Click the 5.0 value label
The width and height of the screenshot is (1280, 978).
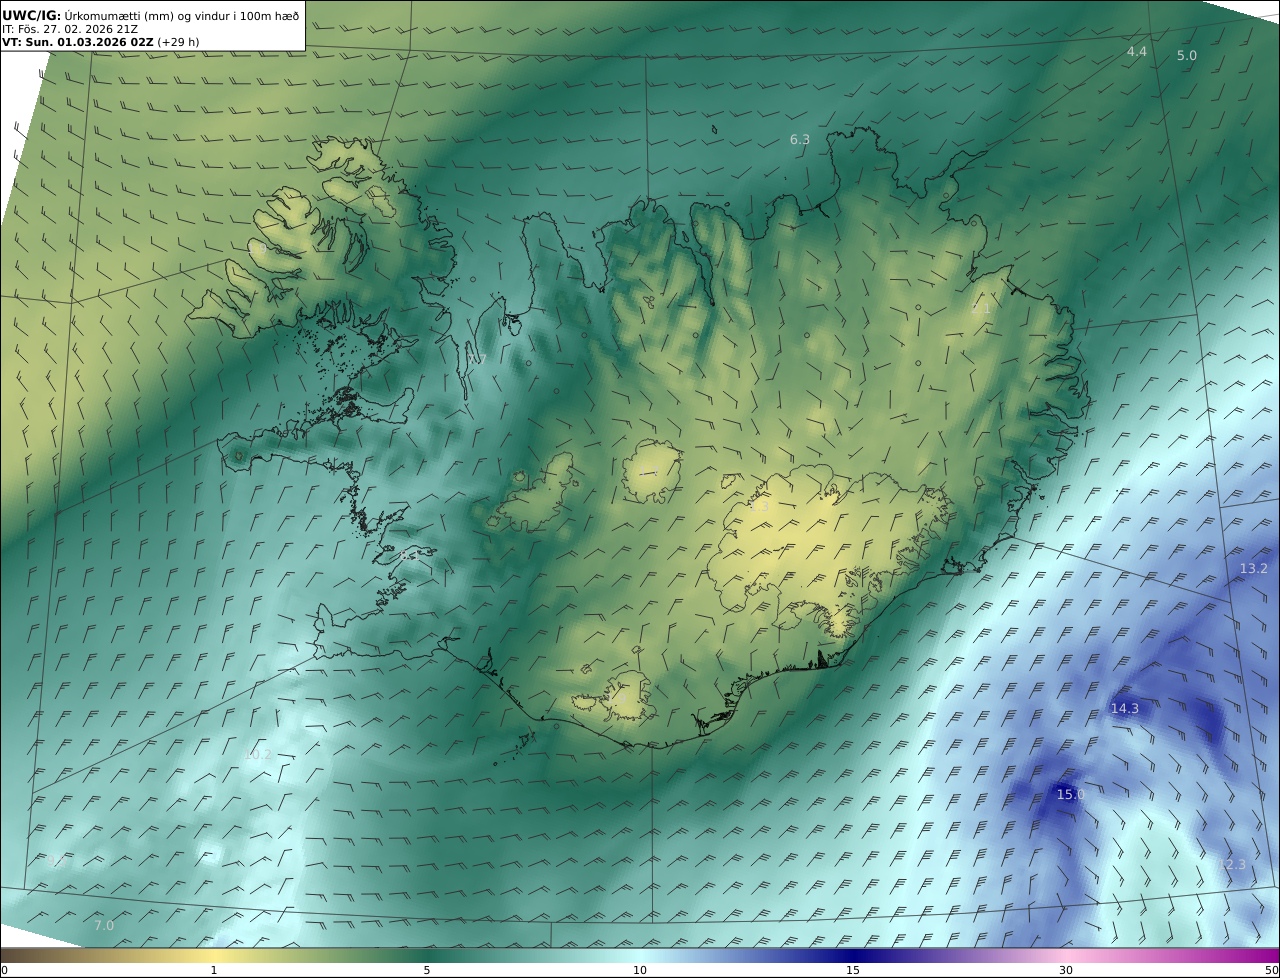pyautogui.click(x=1187, y=56)
